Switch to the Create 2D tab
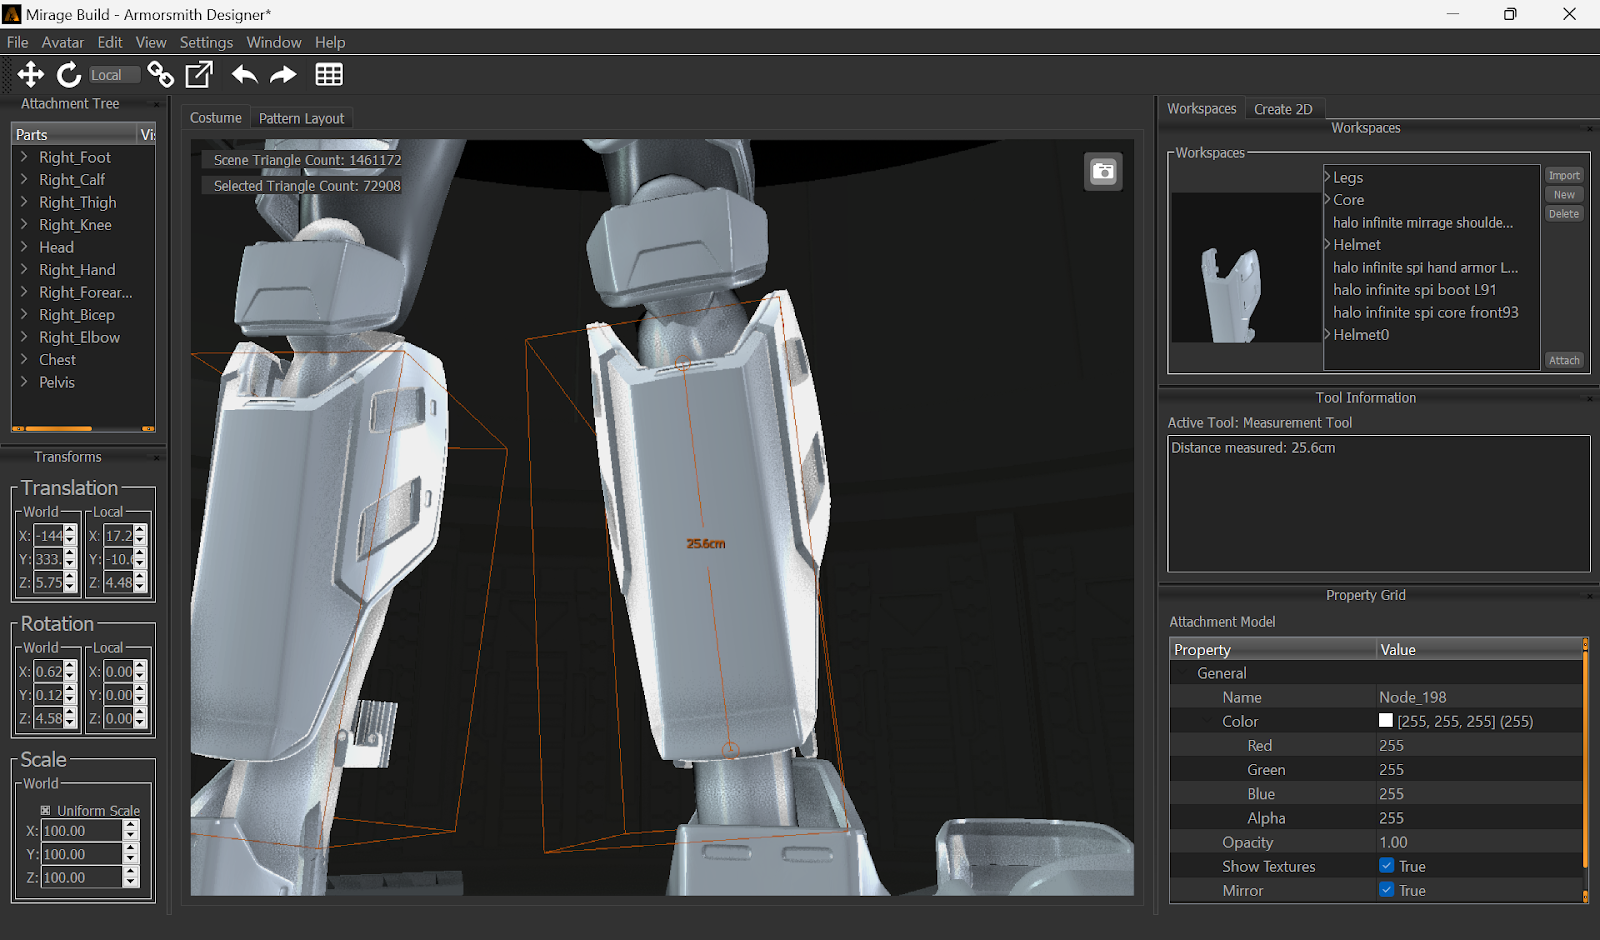Screen dimensions: 1600x940 (x=1283, y=109)
